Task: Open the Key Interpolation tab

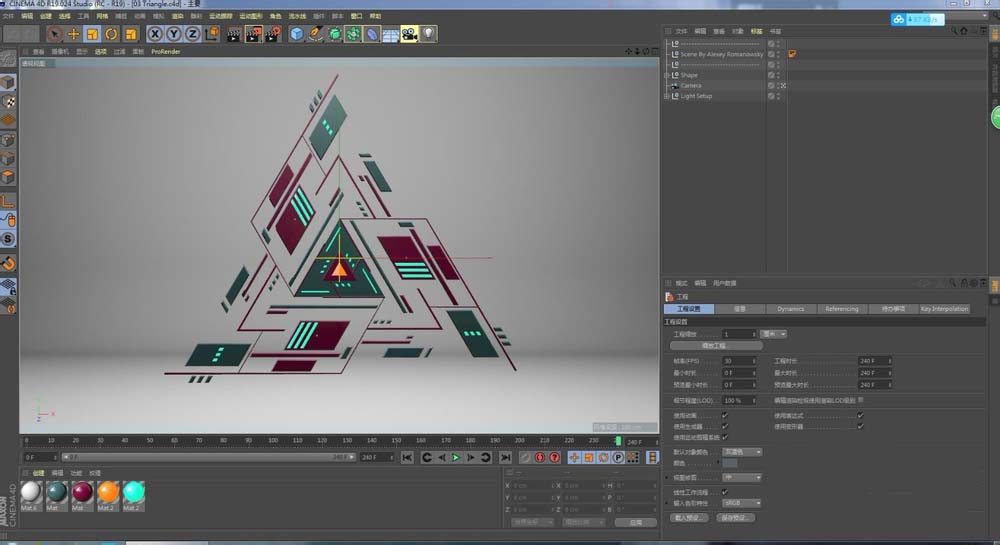Action: [944, 309]
